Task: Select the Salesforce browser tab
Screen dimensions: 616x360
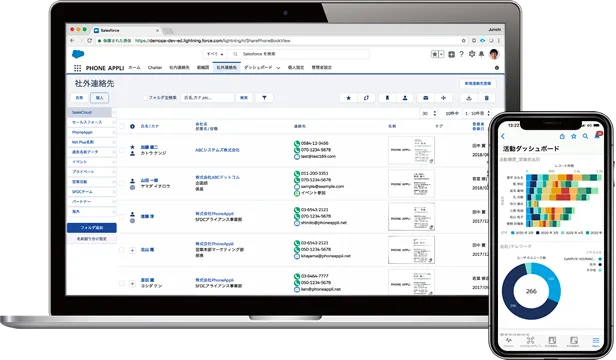Action: tap(126, 30)
